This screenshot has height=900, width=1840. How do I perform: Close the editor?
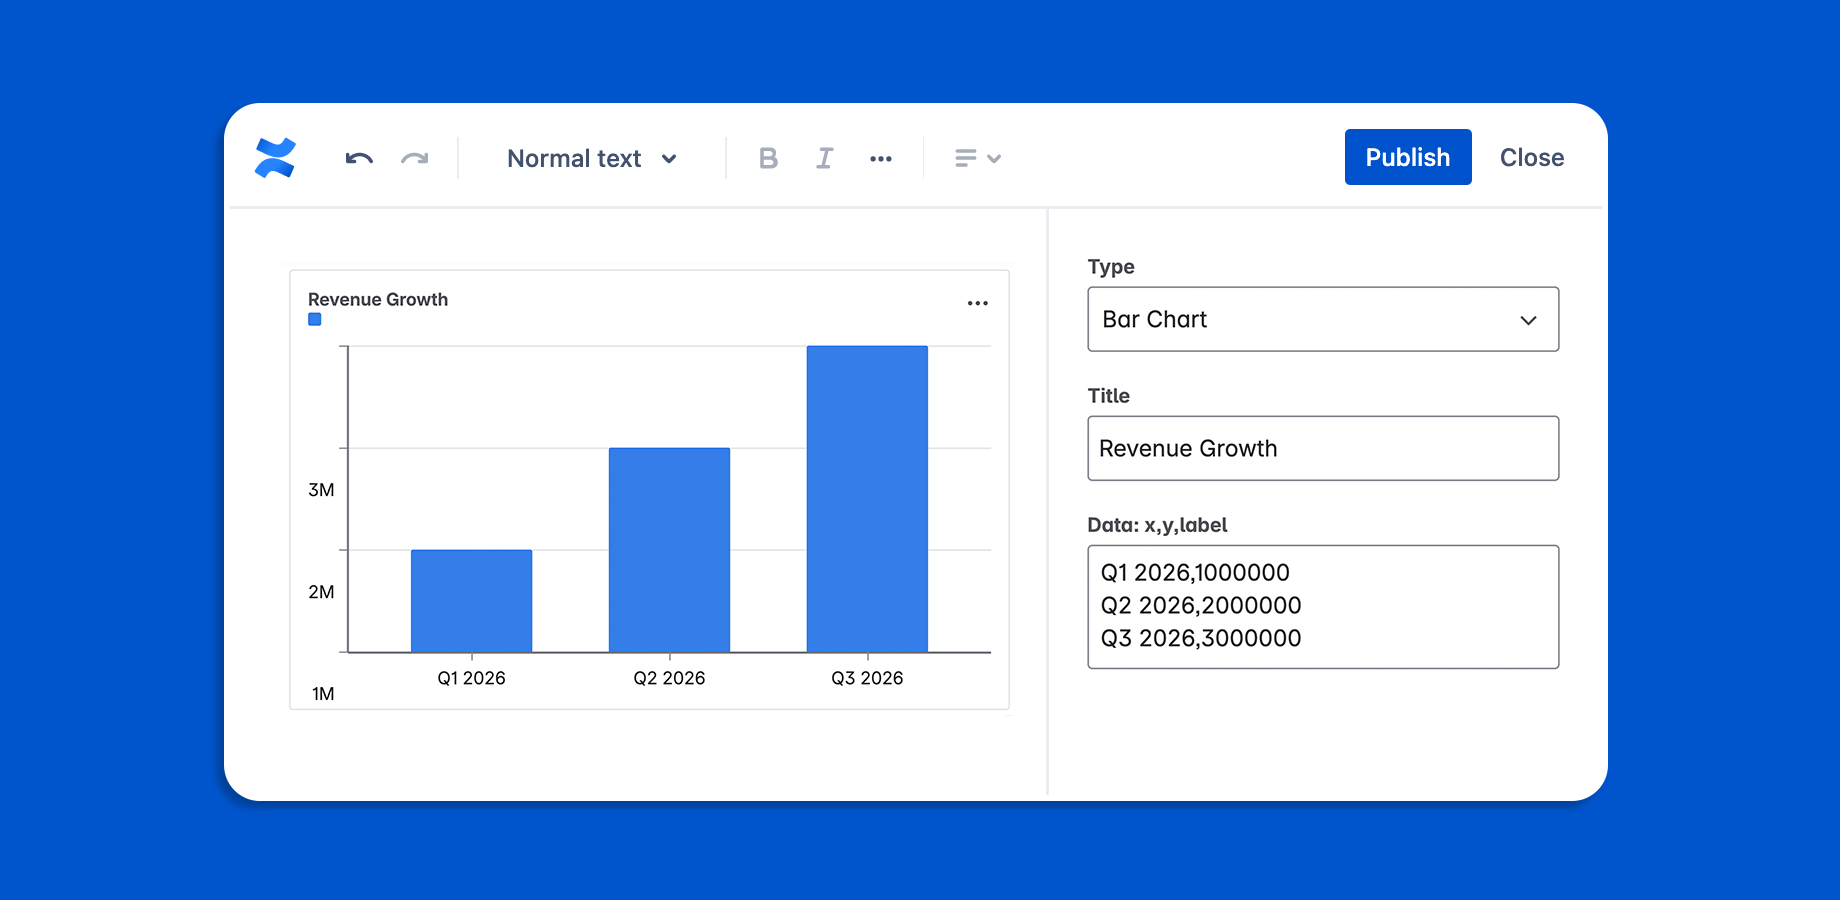pos(1532,157)
